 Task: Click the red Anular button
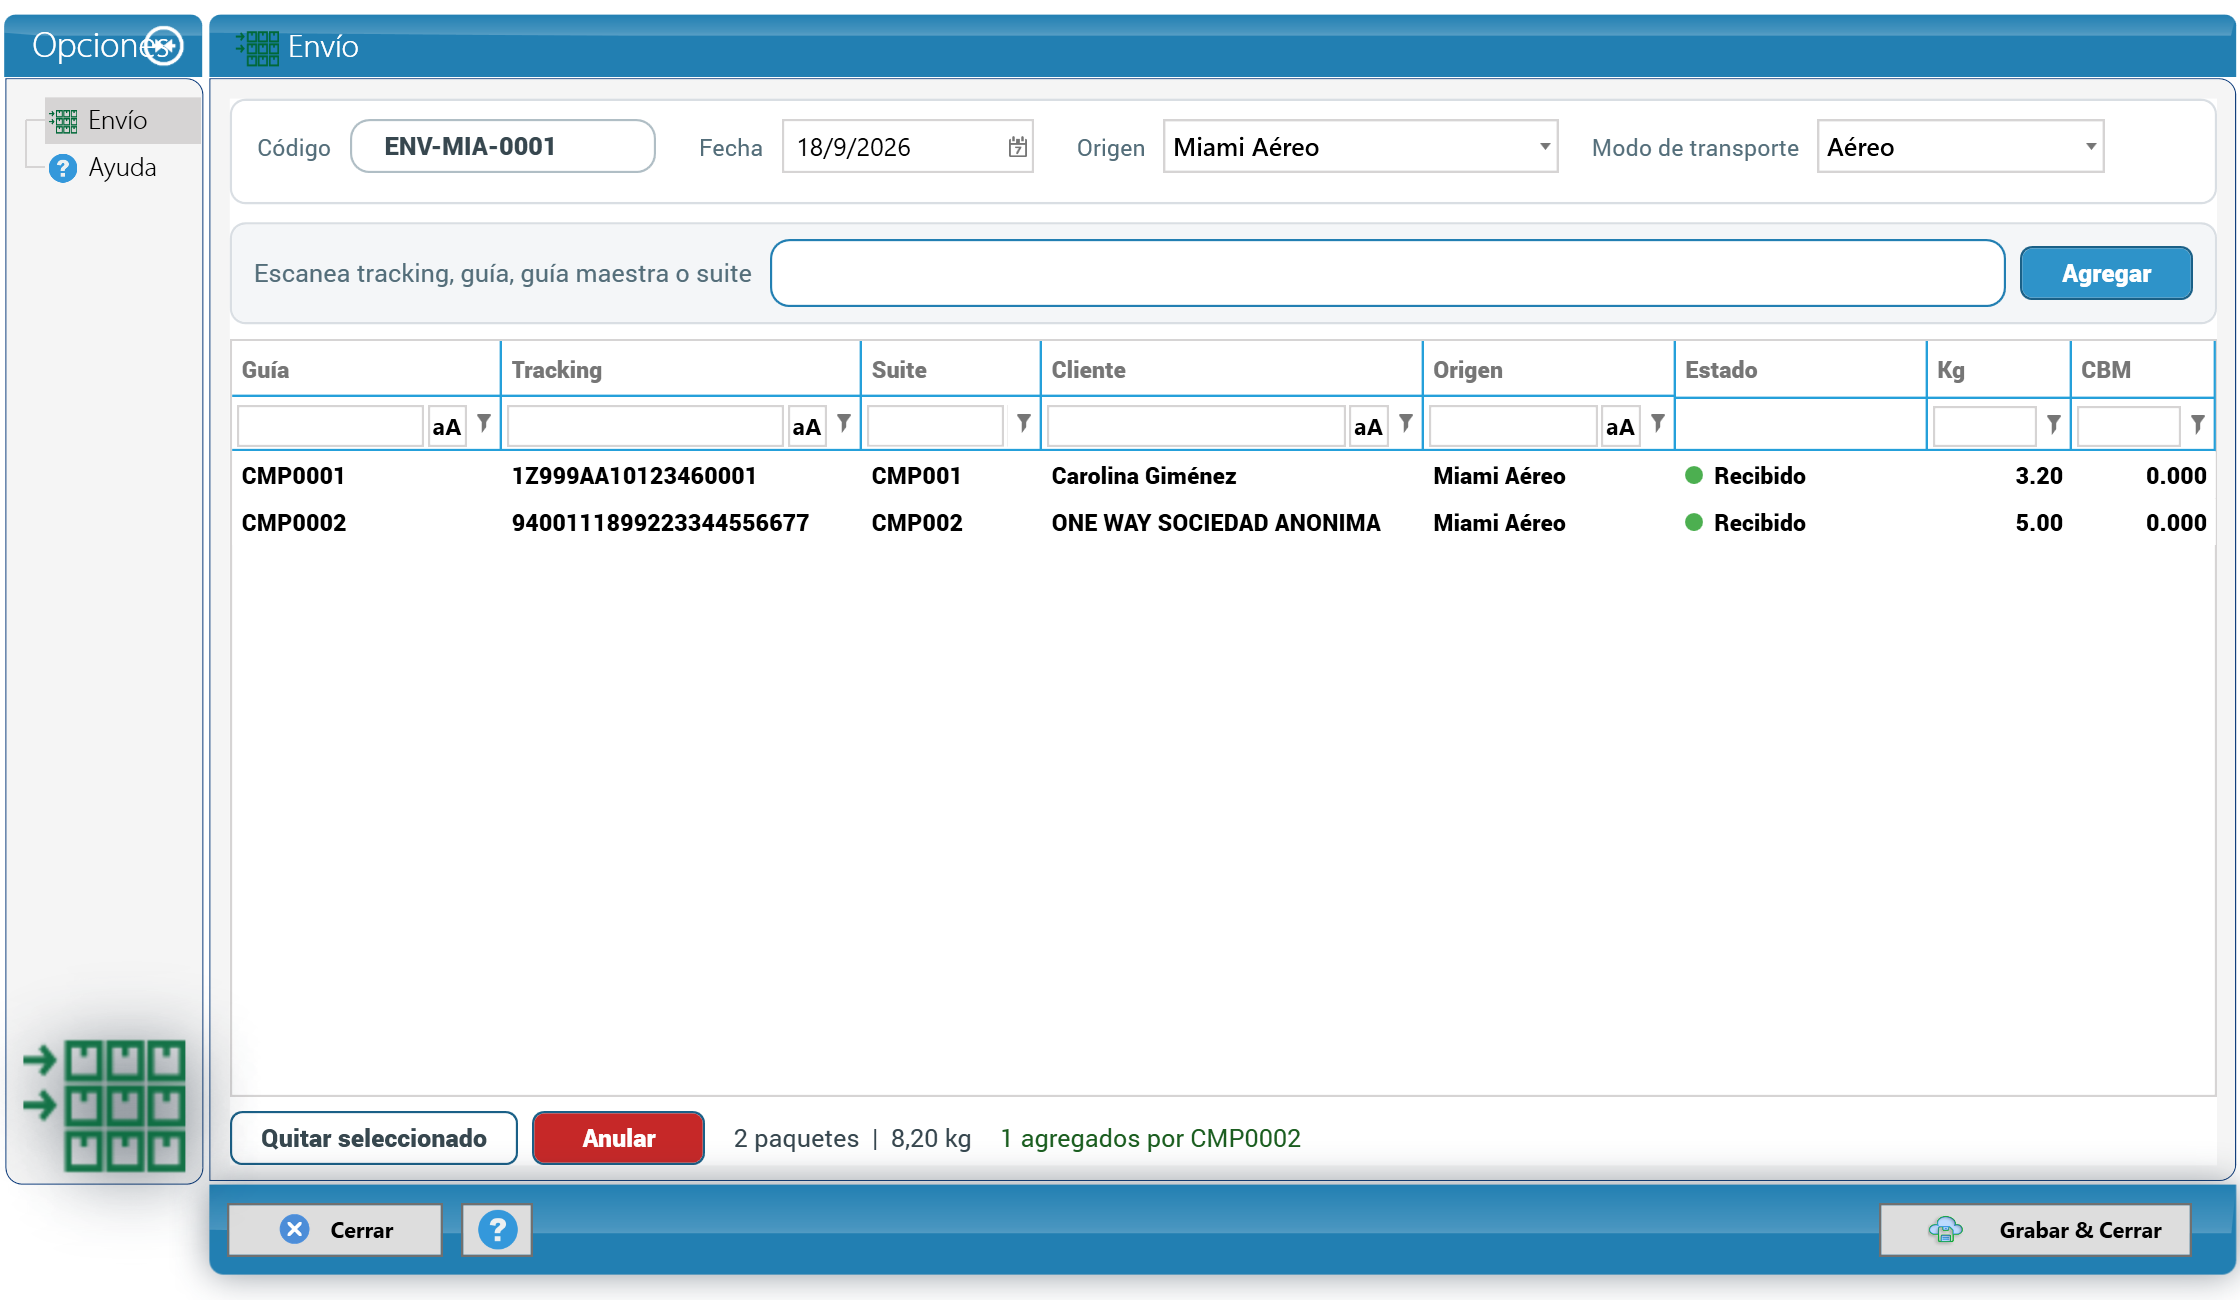(x=618, y=1138)
